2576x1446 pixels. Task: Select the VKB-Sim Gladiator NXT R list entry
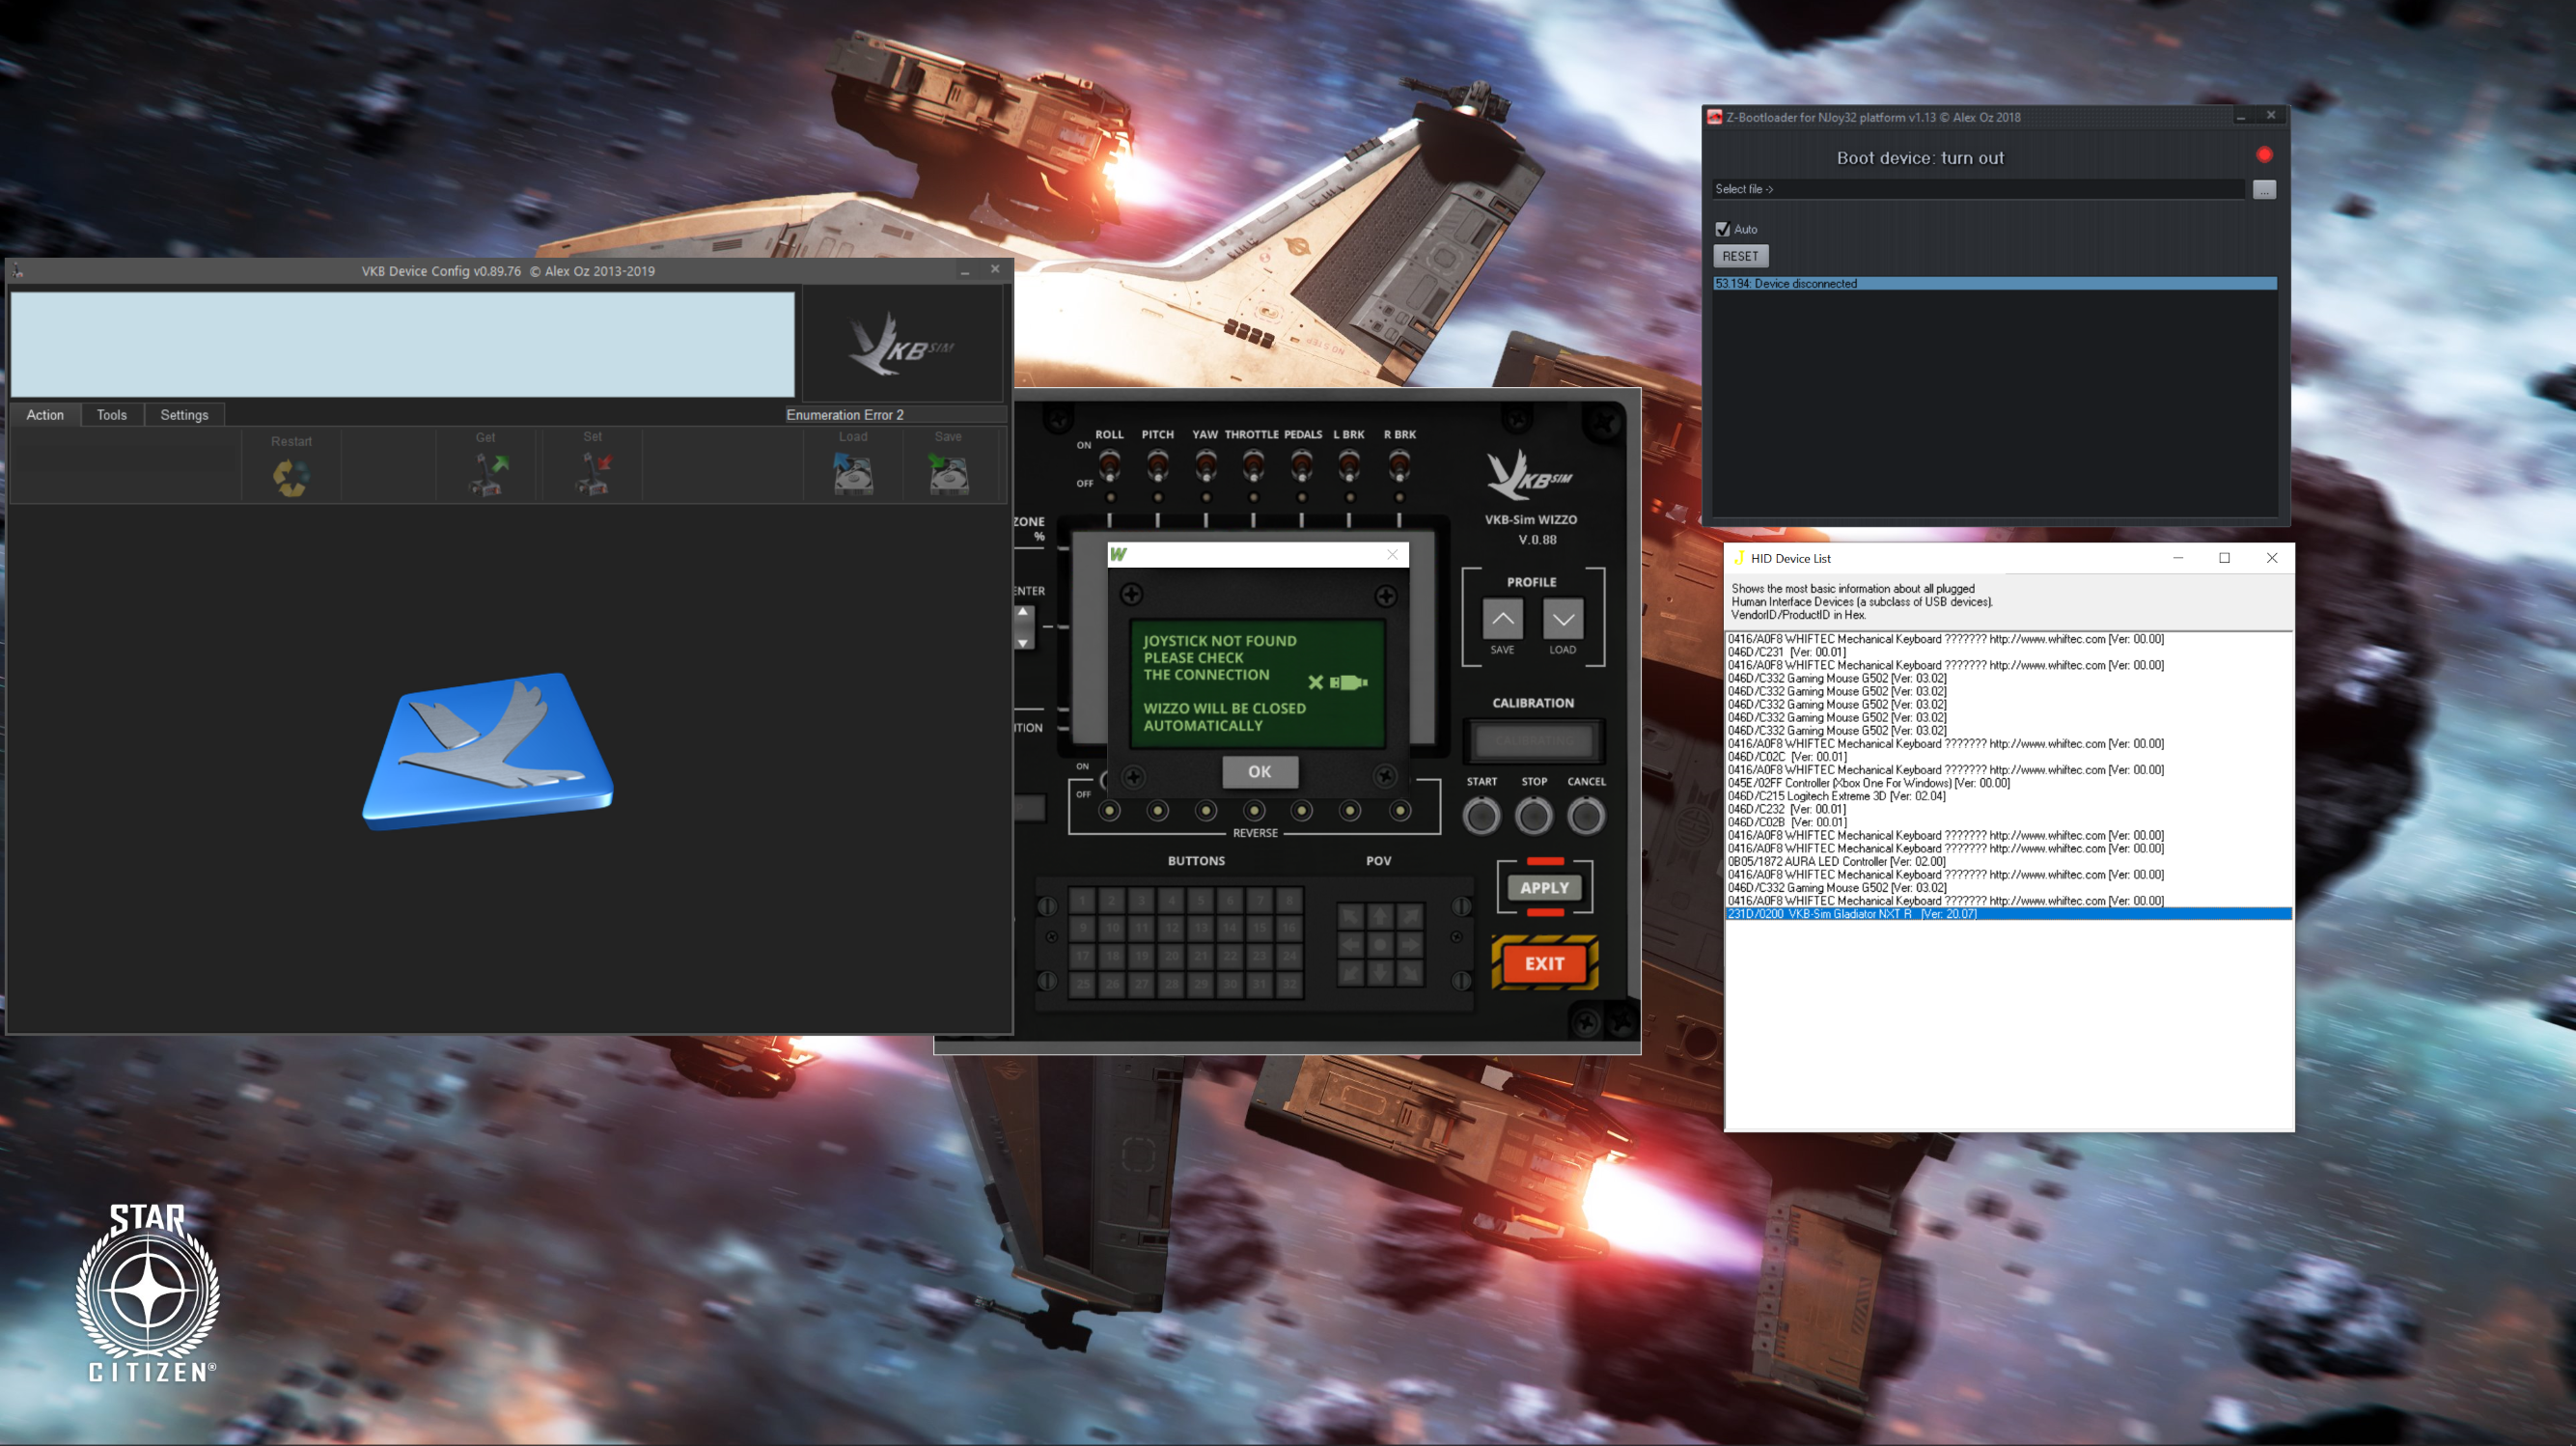pyautogui.click(x=1852, y=914)
